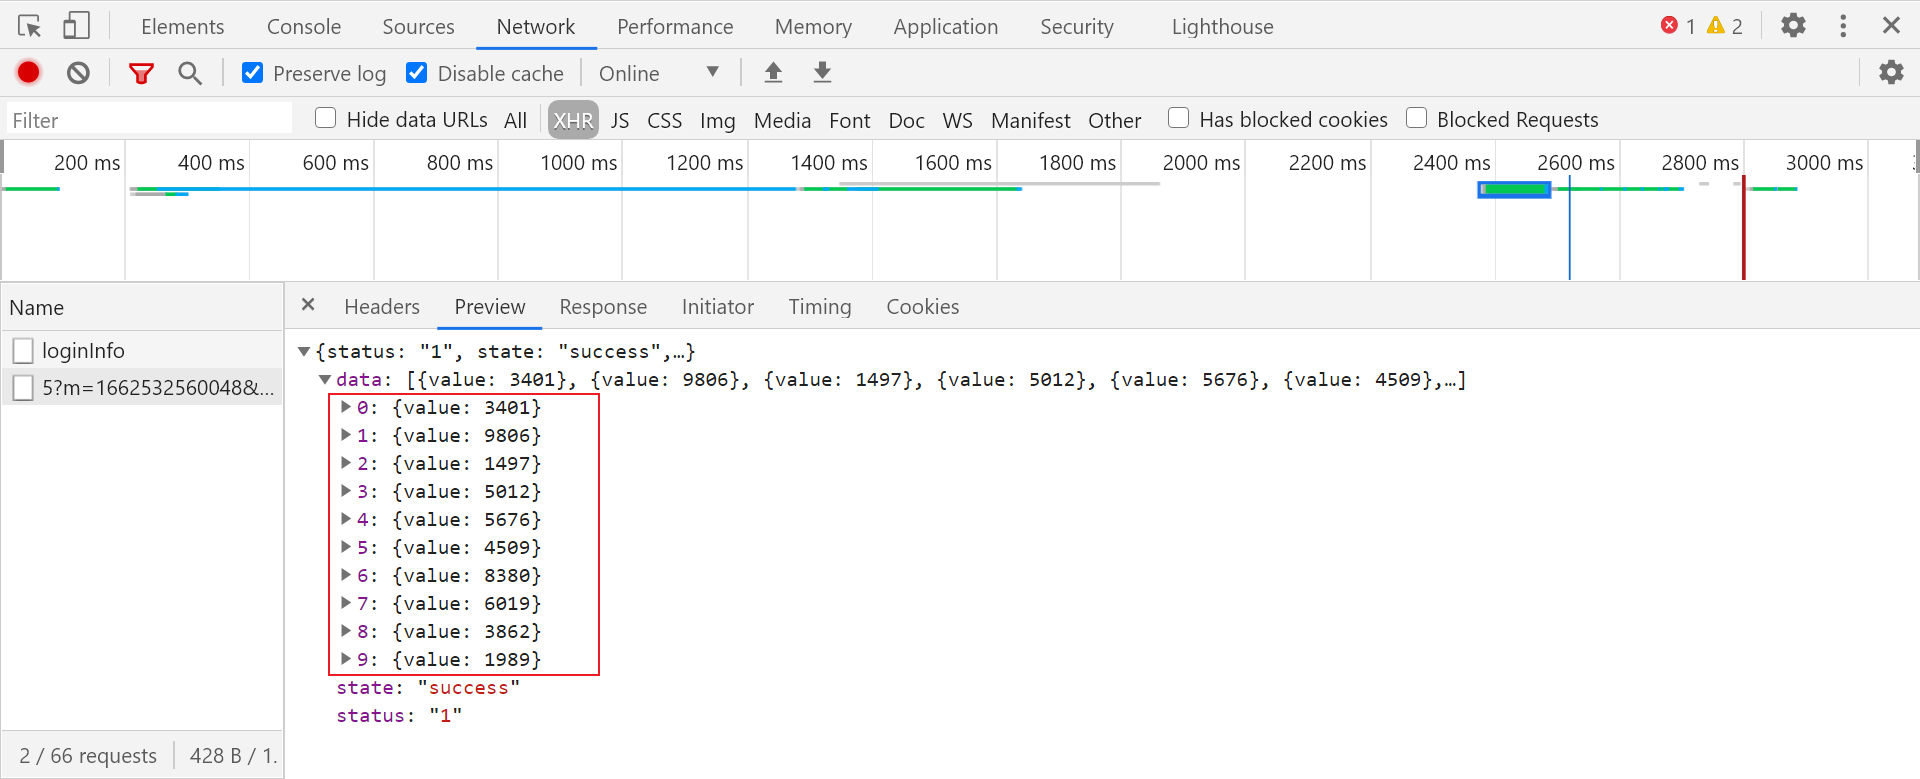This screenshot has height=779, width=1920.
Task: Filter requests by JS
Action: 620,120
